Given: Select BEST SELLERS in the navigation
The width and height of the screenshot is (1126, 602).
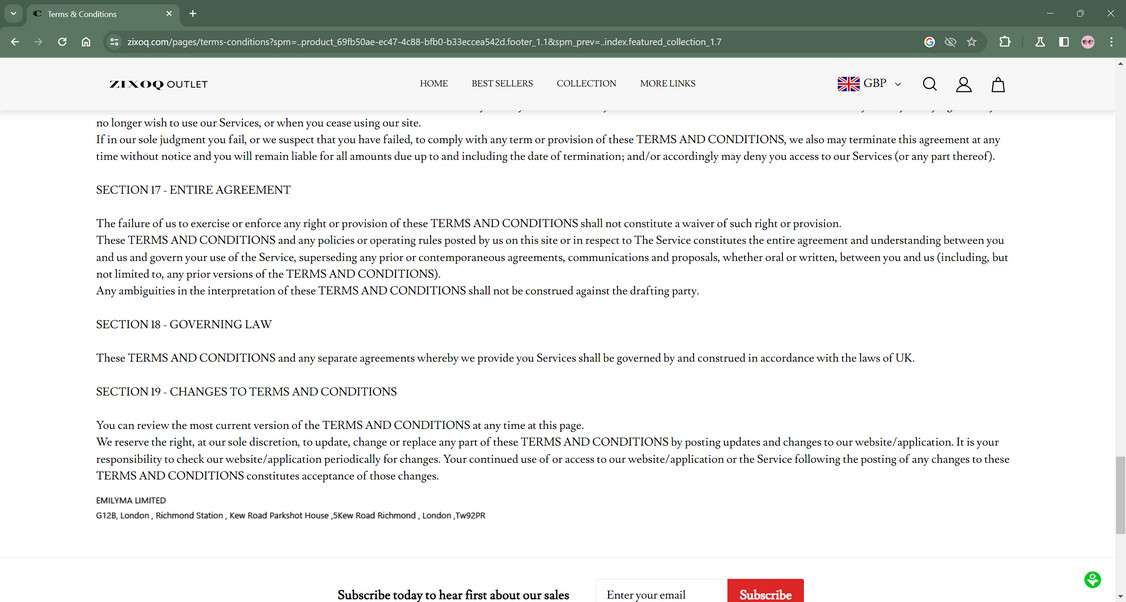Looking at the screenshot, I should tap(503, 84).
